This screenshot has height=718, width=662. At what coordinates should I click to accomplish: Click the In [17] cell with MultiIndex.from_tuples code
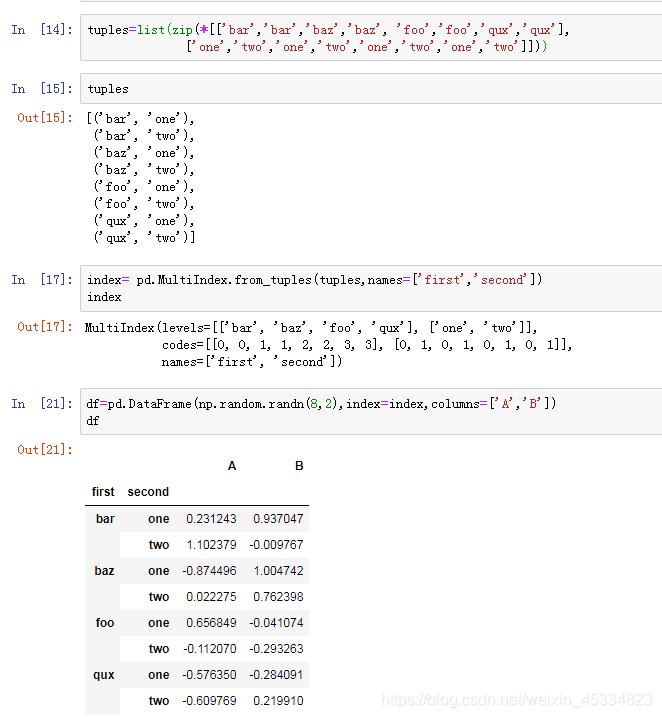click(371, 288)
